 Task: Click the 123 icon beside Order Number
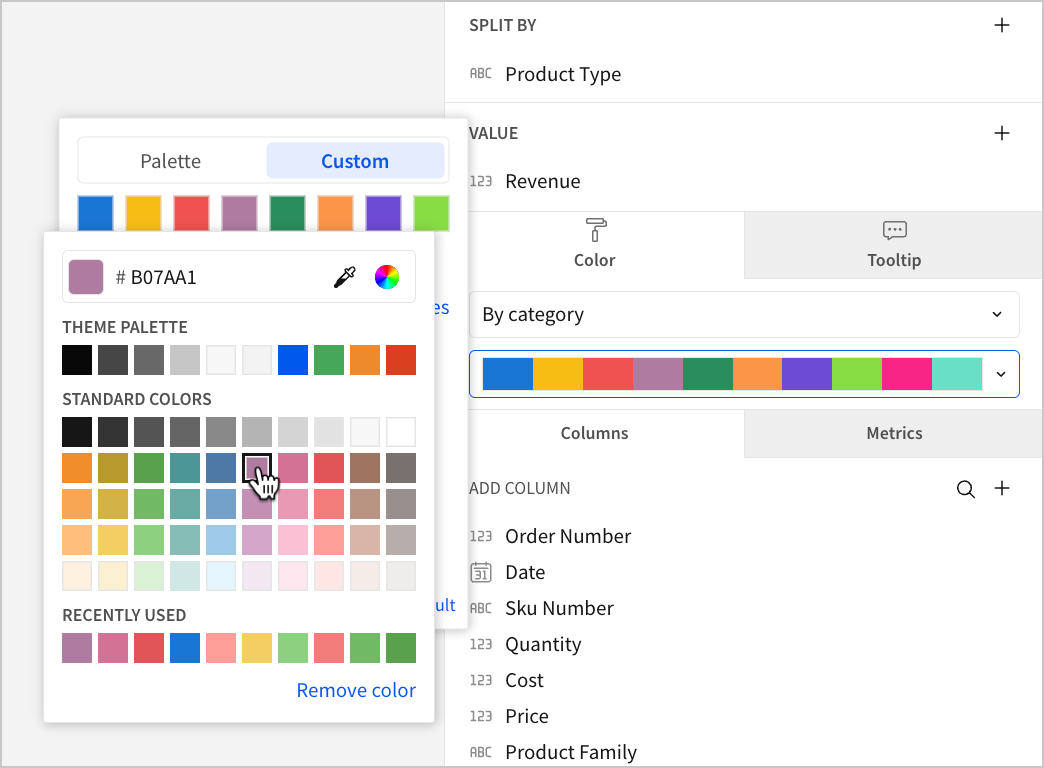(x=481, y=536)
